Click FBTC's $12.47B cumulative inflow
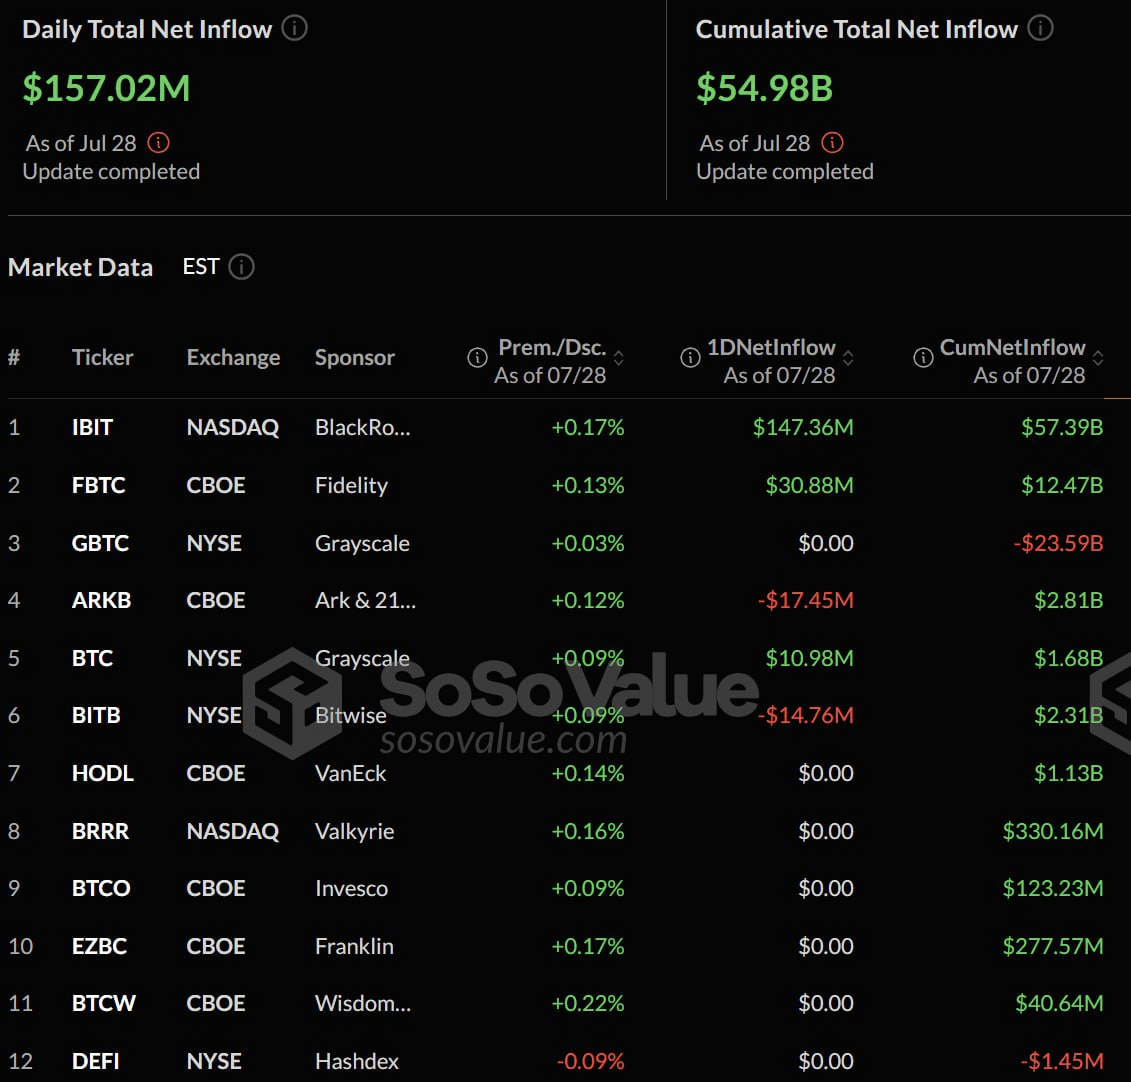The image size is (1131, 1082). [x=1062, y=485]
